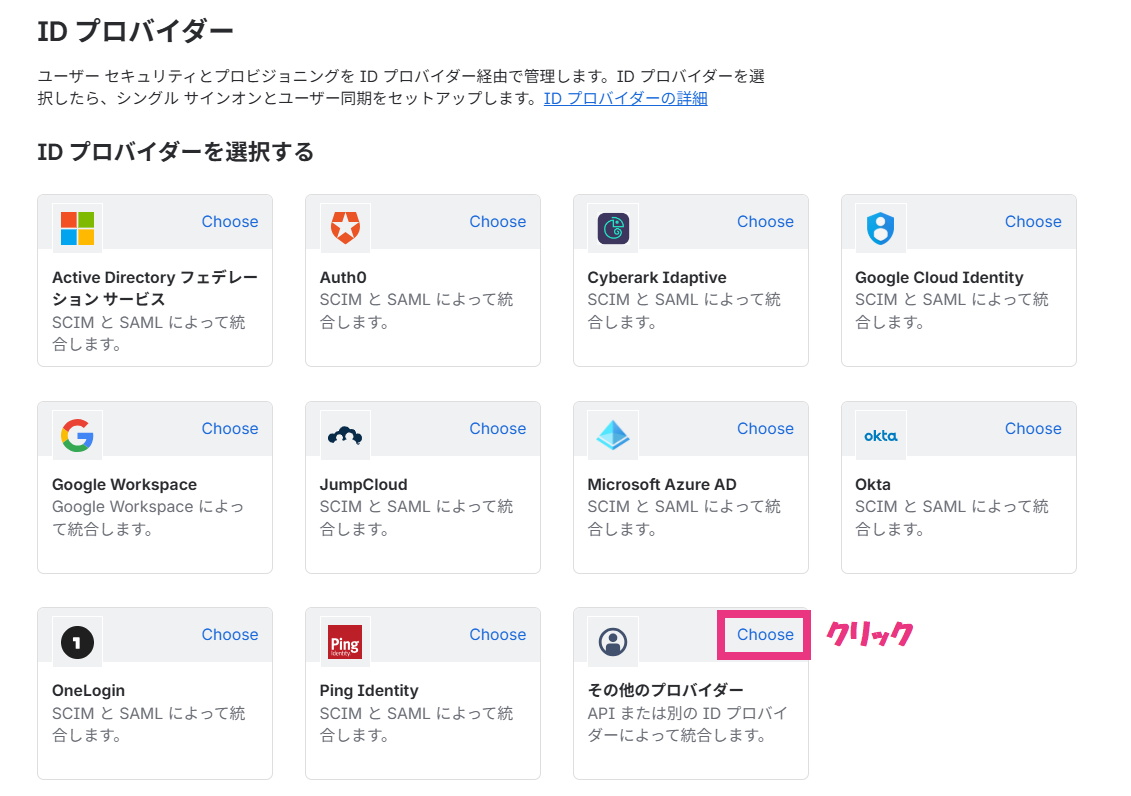Choose その他のプロバイダー option
This screenshot has width=1131, height=796.
tap(765, 634)
